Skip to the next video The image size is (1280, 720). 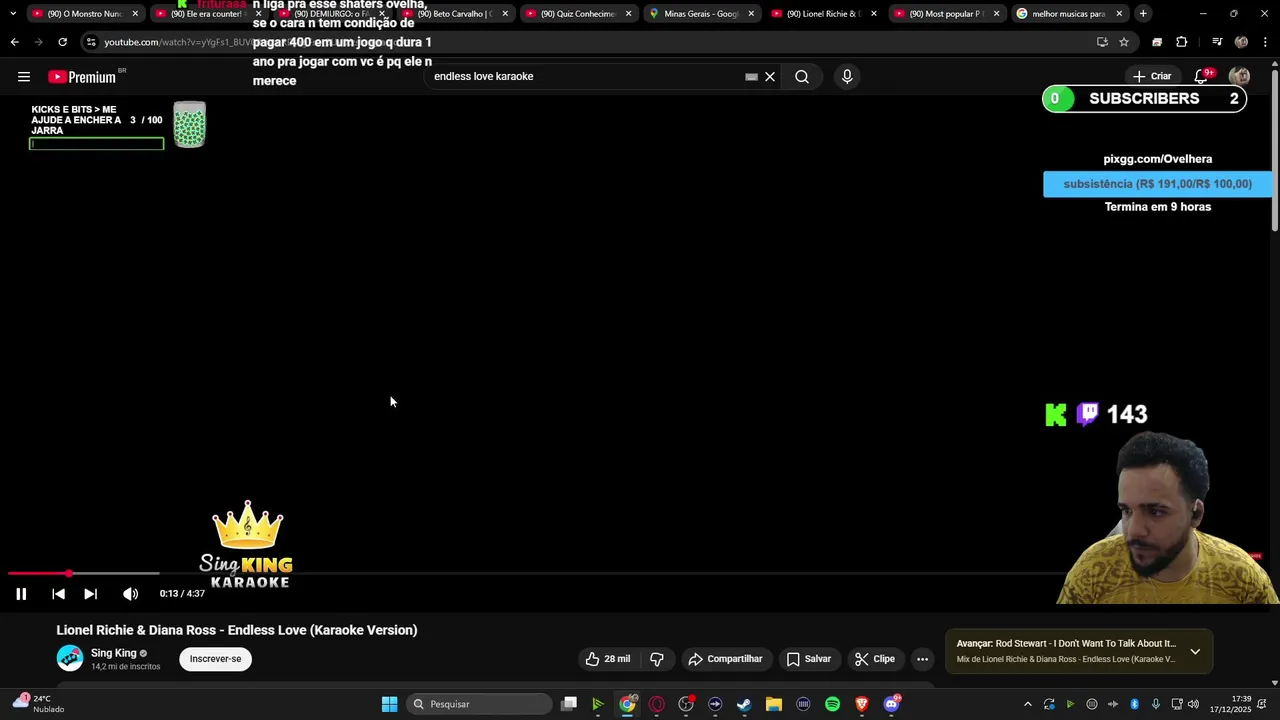pos(90,594)
